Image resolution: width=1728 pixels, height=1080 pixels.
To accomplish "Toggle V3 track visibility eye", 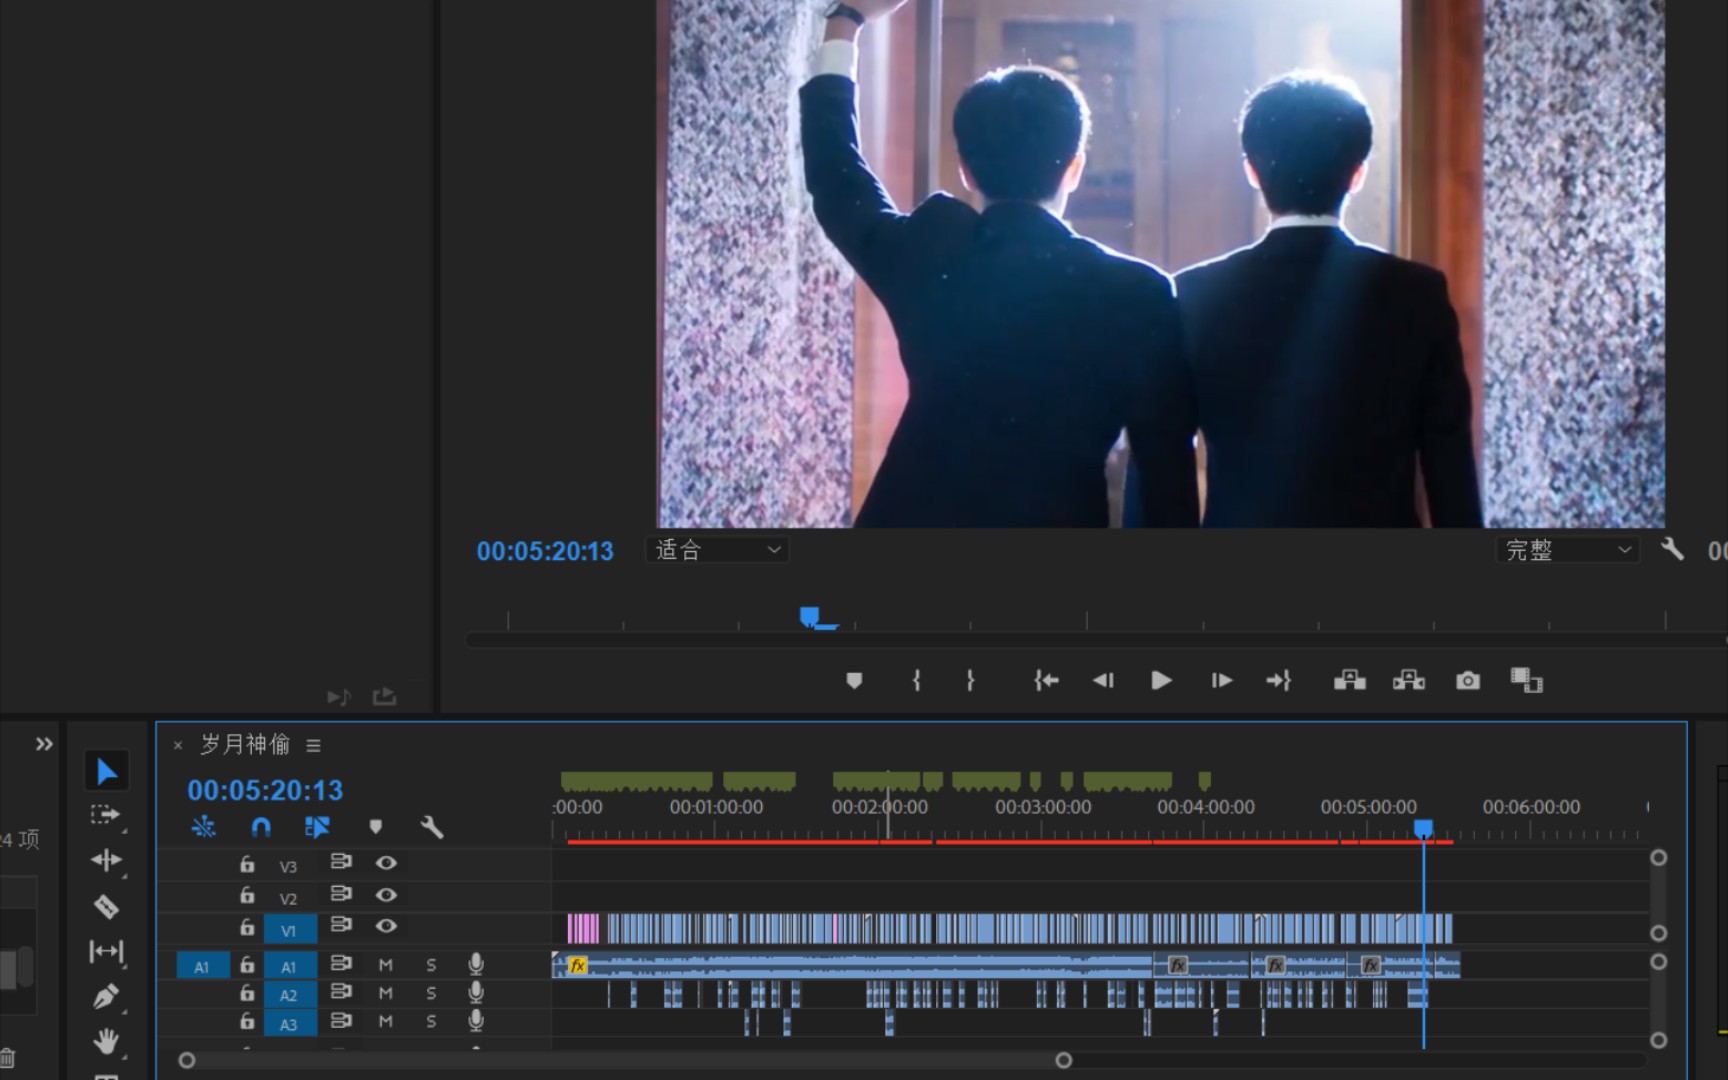I will pos(386,863).
